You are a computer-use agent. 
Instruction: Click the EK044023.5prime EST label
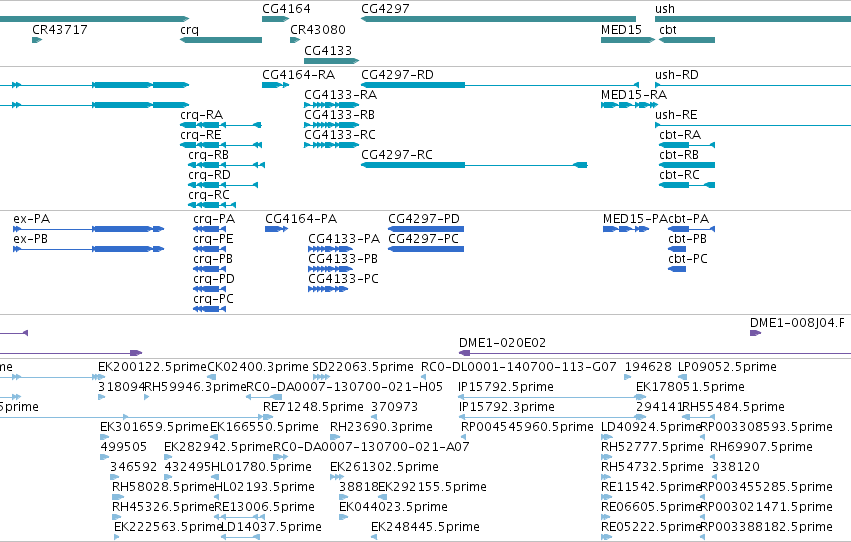click(x=393, y=507)
